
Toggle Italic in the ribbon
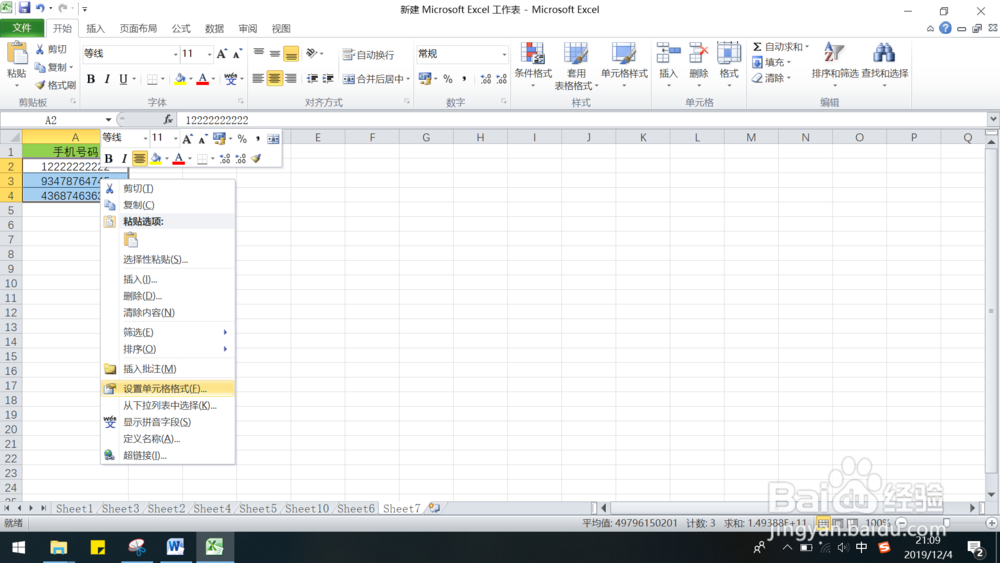tap(107, 79)
